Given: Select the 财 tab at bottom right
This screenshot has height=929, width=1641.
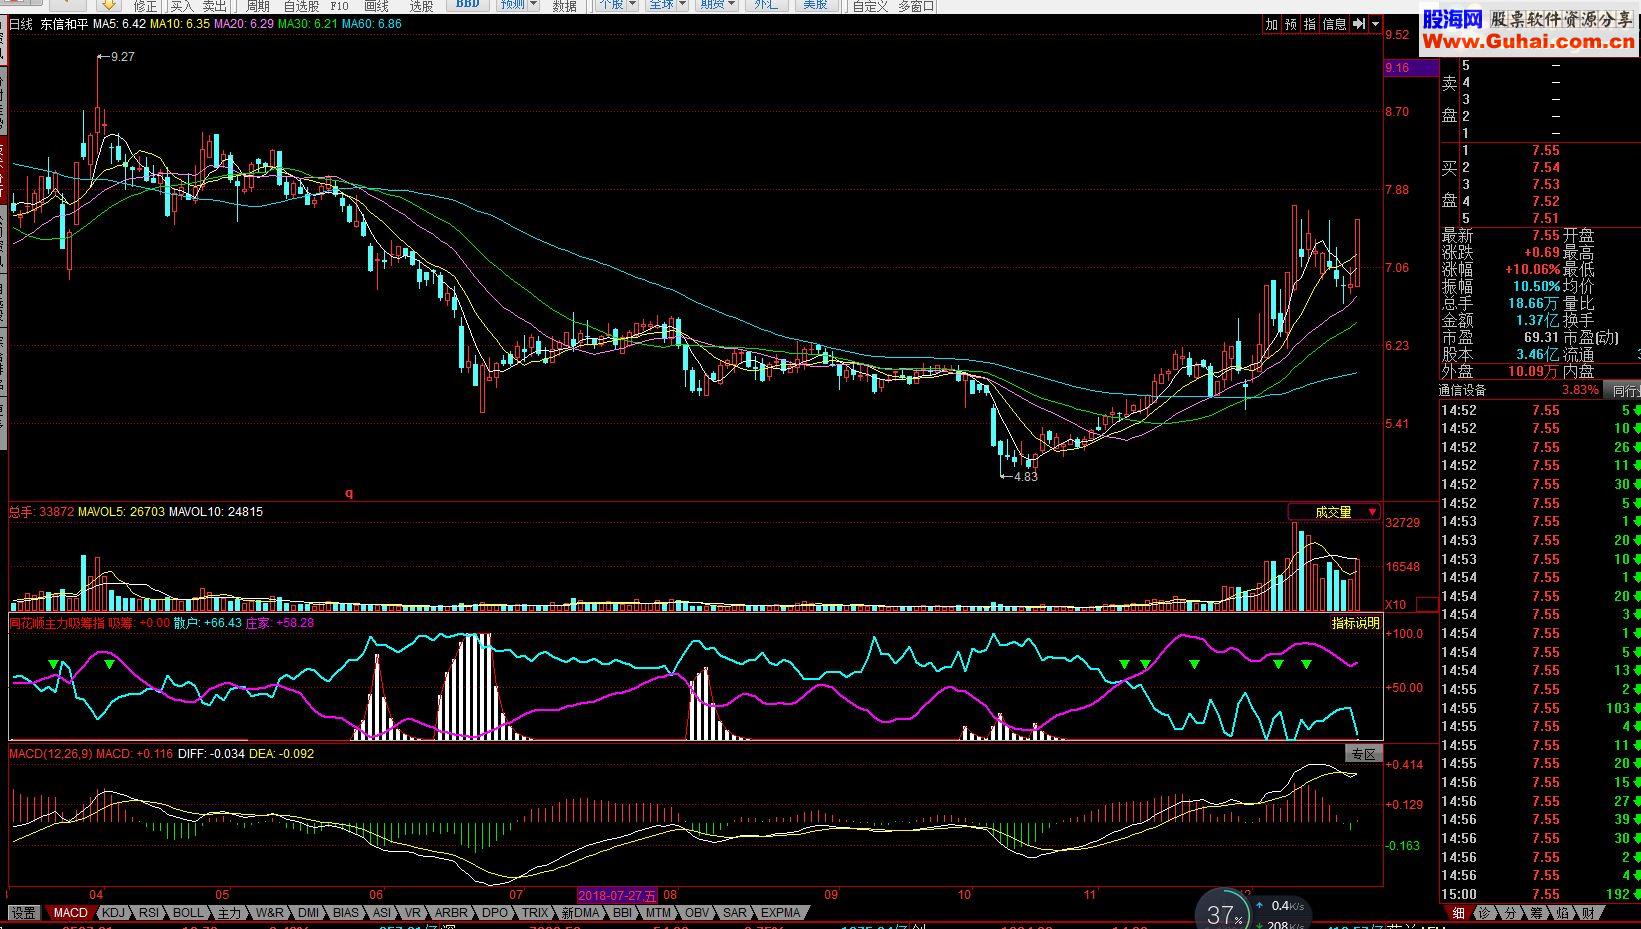Looking at the screenshot, I should (1589, 913).
